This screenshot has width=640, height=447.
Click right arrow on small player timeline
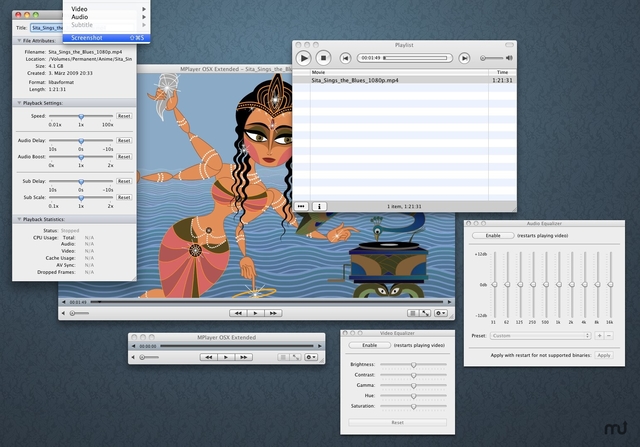(320, 346)
